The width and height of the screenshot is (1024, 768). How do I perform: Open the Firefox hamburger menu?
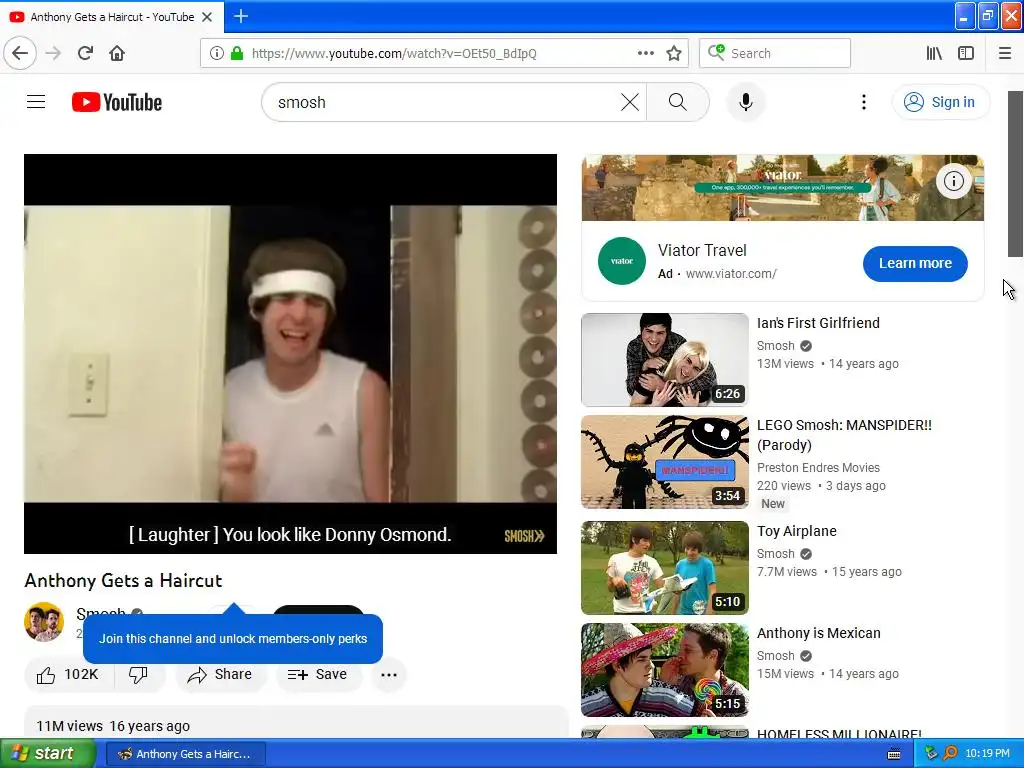tap(1004, 53)
